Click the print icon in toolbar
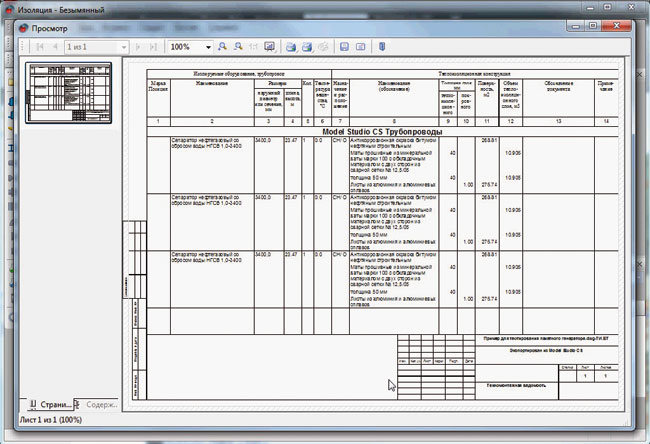 [x=290, y=47]
